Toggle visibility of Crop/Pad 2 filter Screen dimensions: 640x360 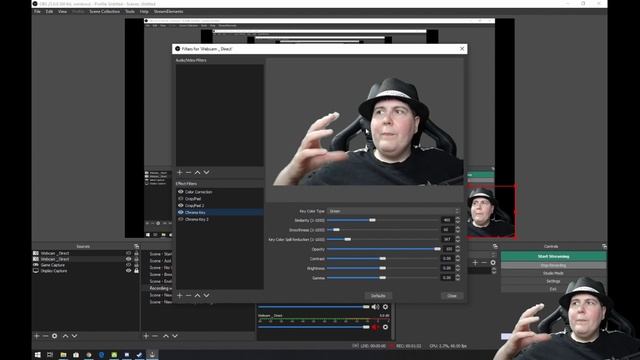[180, 205]
